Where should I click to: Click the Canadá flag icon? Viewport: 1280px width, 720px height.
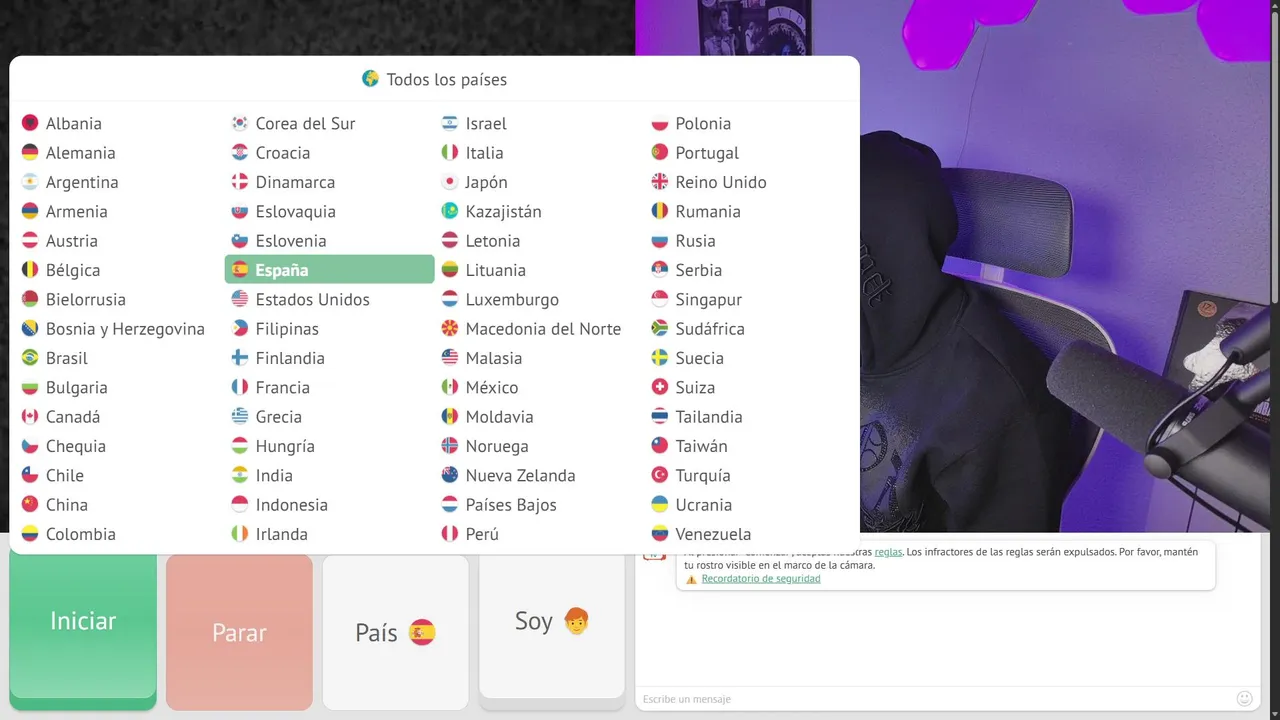(x=30, y=417)
